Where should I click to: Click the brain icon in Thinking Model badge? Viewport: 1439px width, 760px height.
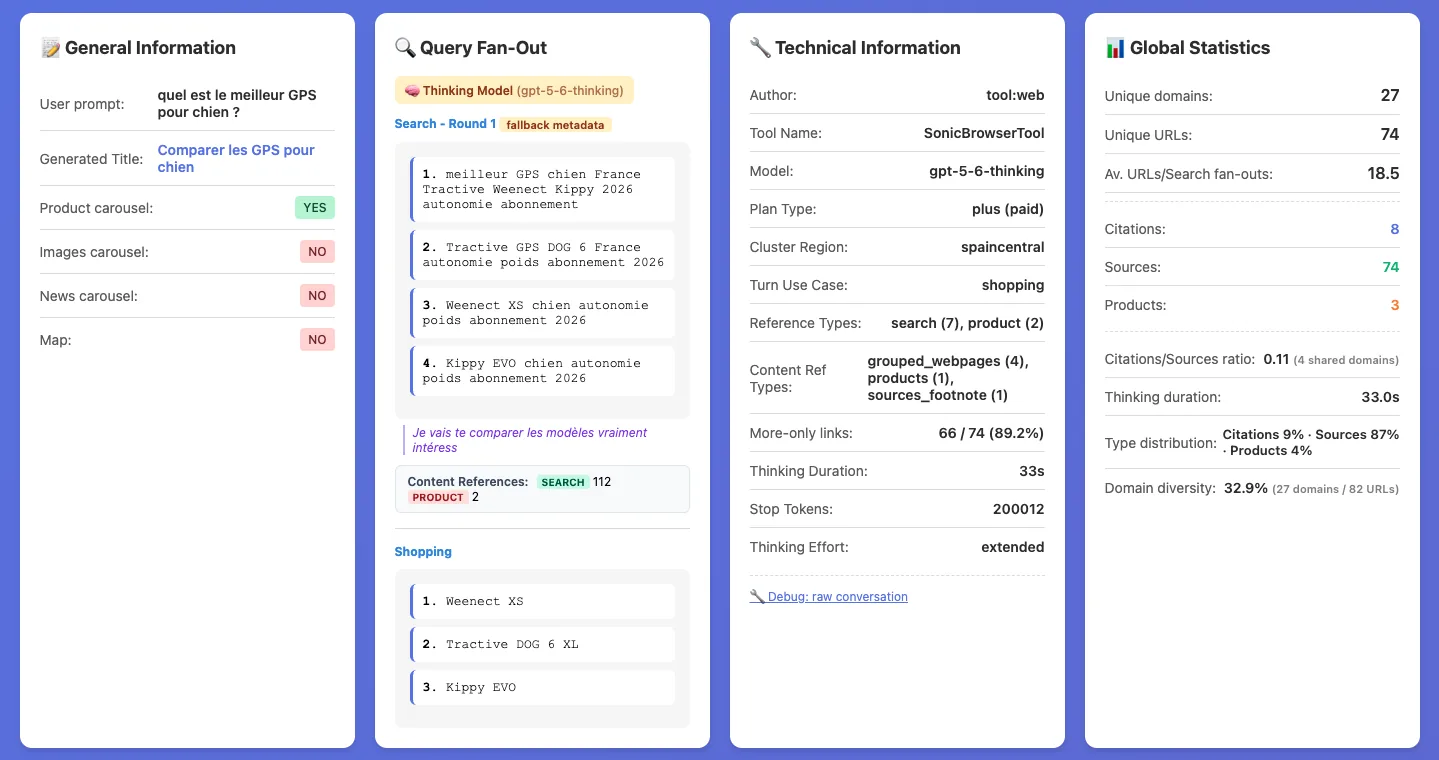(x=411, y=91)
